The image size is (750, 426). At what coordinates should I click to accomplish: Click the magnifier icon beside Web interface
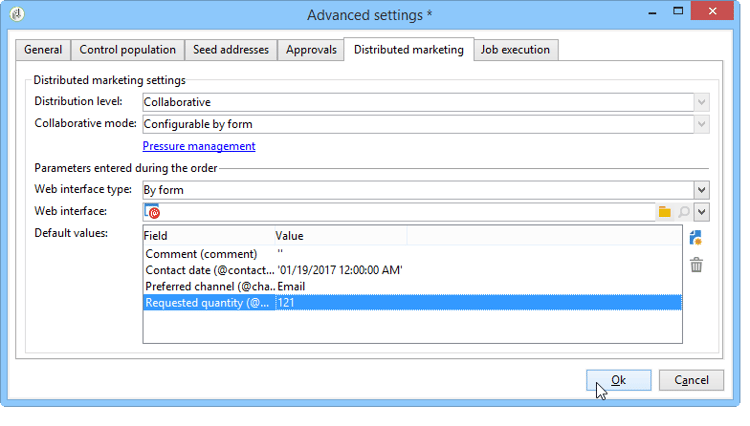[x=683, y=212]
